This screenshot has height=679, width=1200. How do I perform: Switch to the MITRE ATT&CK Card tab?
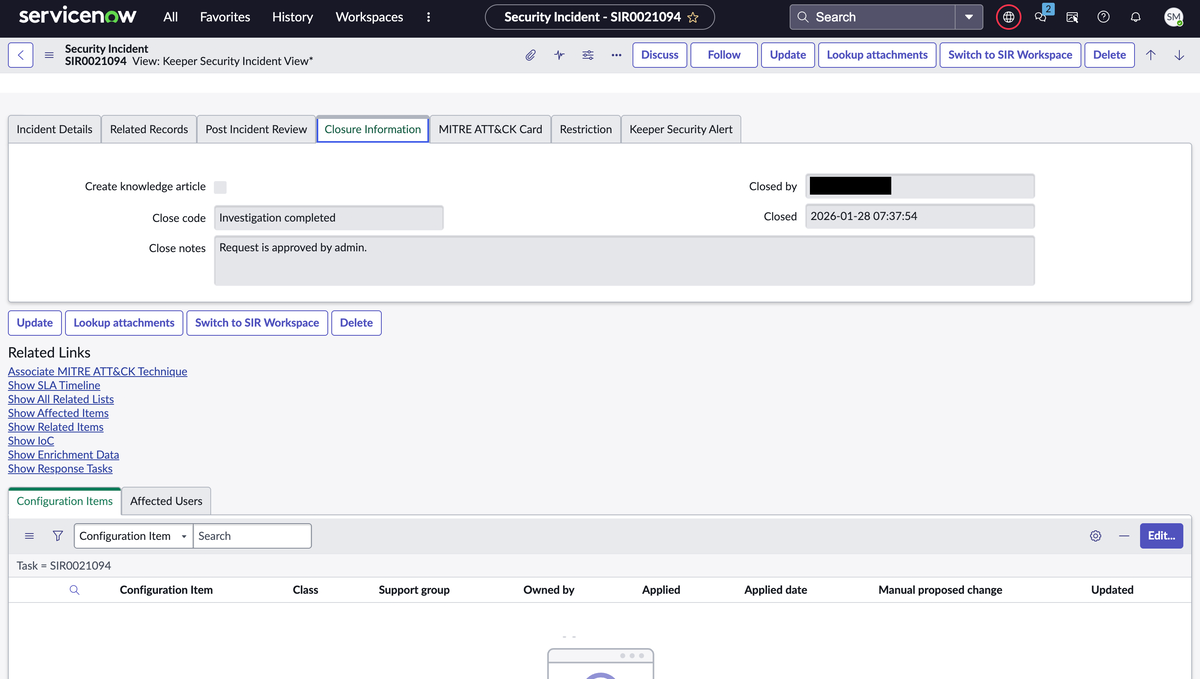490,129
